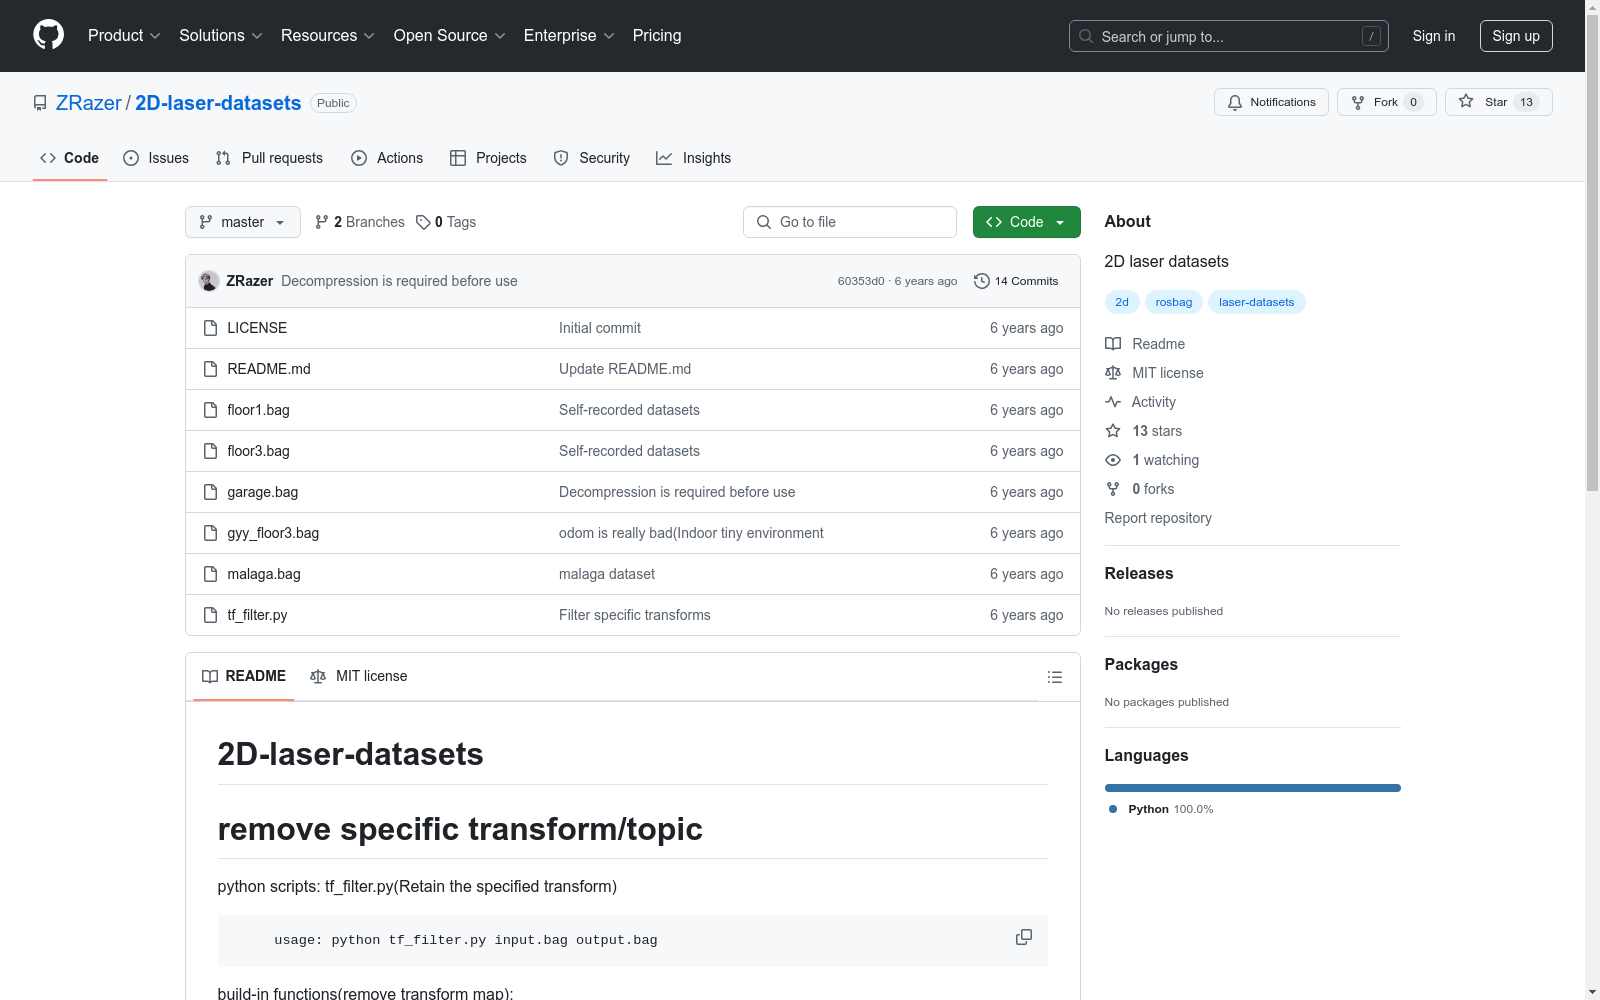Click the repository book icon beside ZRazer
Image resolution: width=1600 pixels, height=1000 pixels.
(40, 103)
